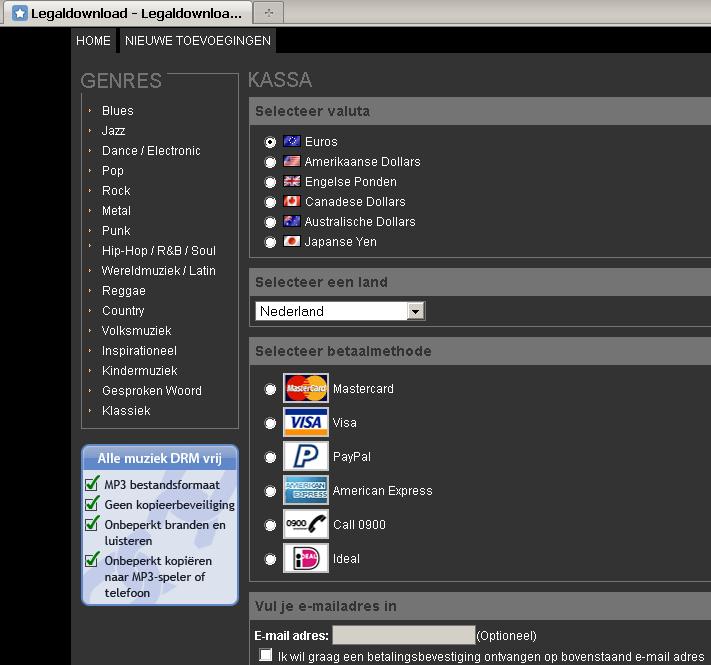The image size is (711, 665).
Task: Select Amerikaanse Dollars radio button
Action: pos(270,162)
